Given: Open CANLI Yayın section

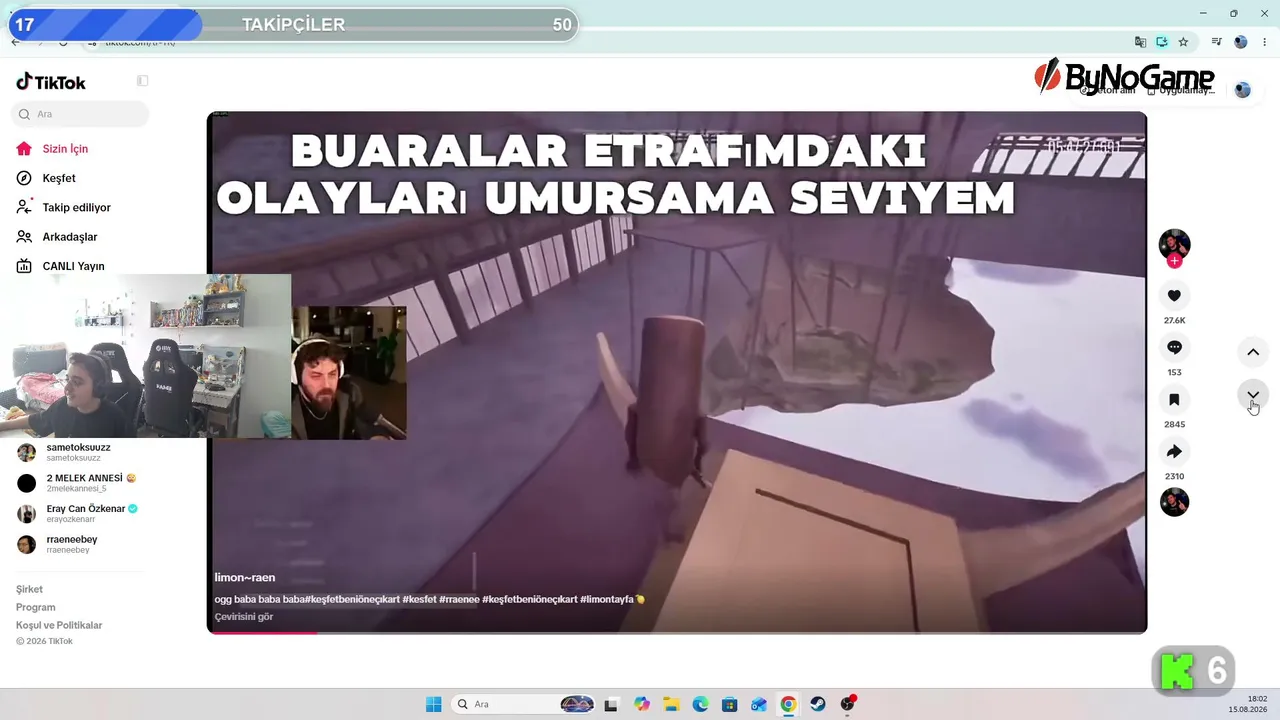Looking at the screenshot, I should coord(73,266).
